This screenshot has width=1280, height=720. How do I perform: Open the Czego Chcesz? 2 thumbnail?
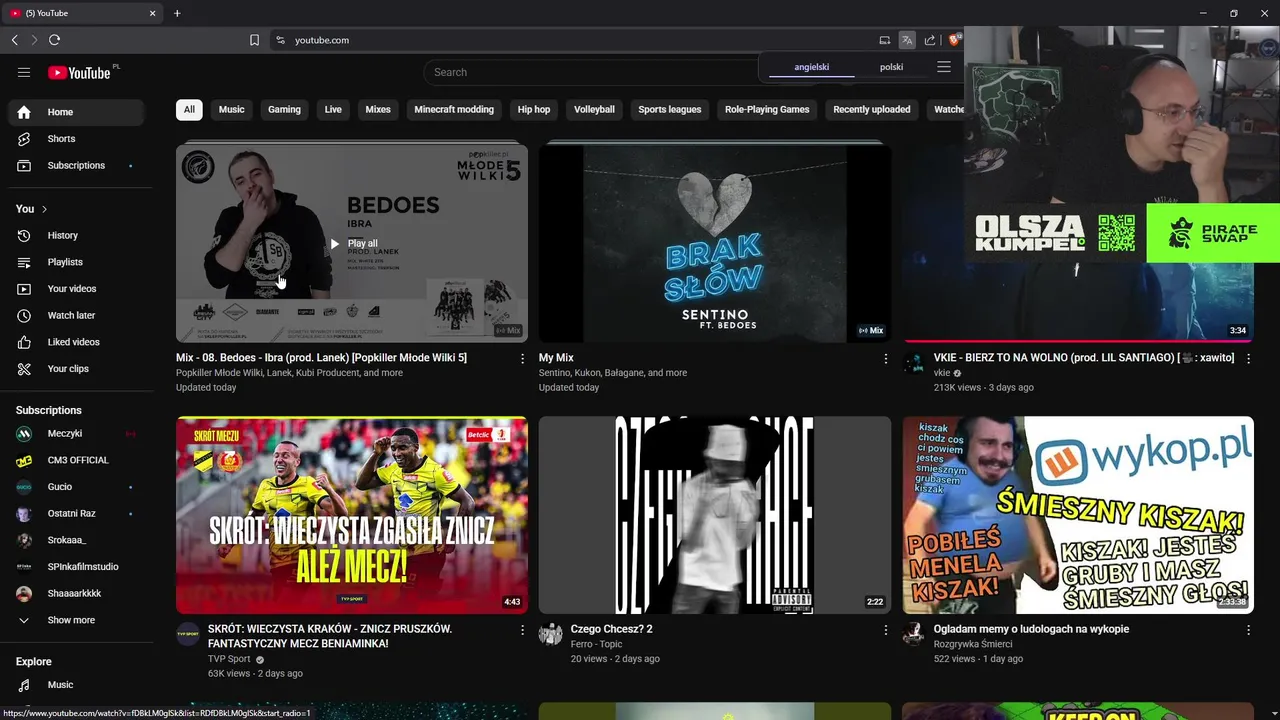[x=715, y=515]
